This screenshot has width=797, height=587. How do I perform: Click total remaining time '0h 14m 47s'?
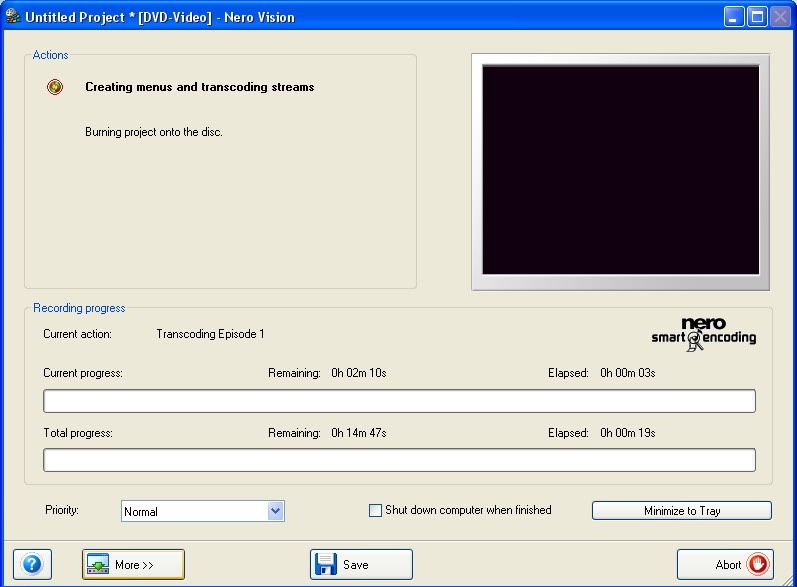pyautogui.click(x=359, y=433)
